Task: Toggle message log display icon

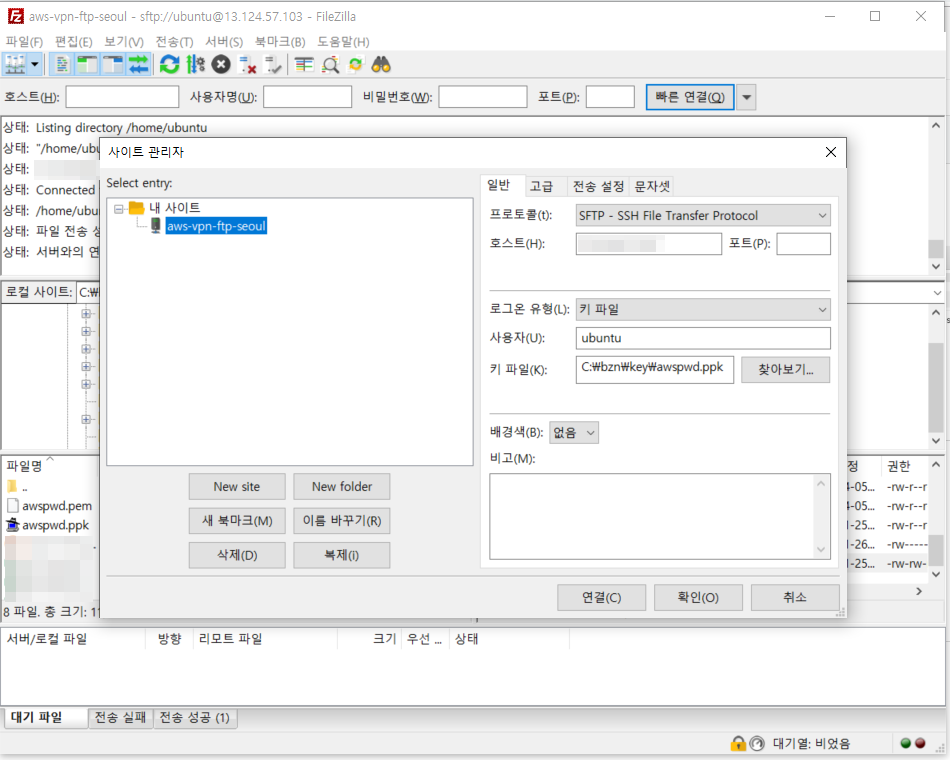Action: coord(62,64)
